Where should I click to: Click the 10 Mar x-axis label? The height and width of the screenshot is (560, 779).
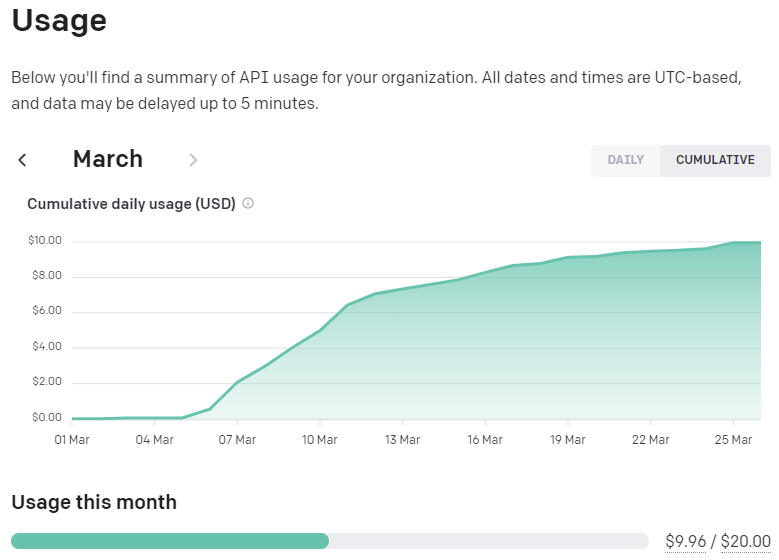point(319,440)
